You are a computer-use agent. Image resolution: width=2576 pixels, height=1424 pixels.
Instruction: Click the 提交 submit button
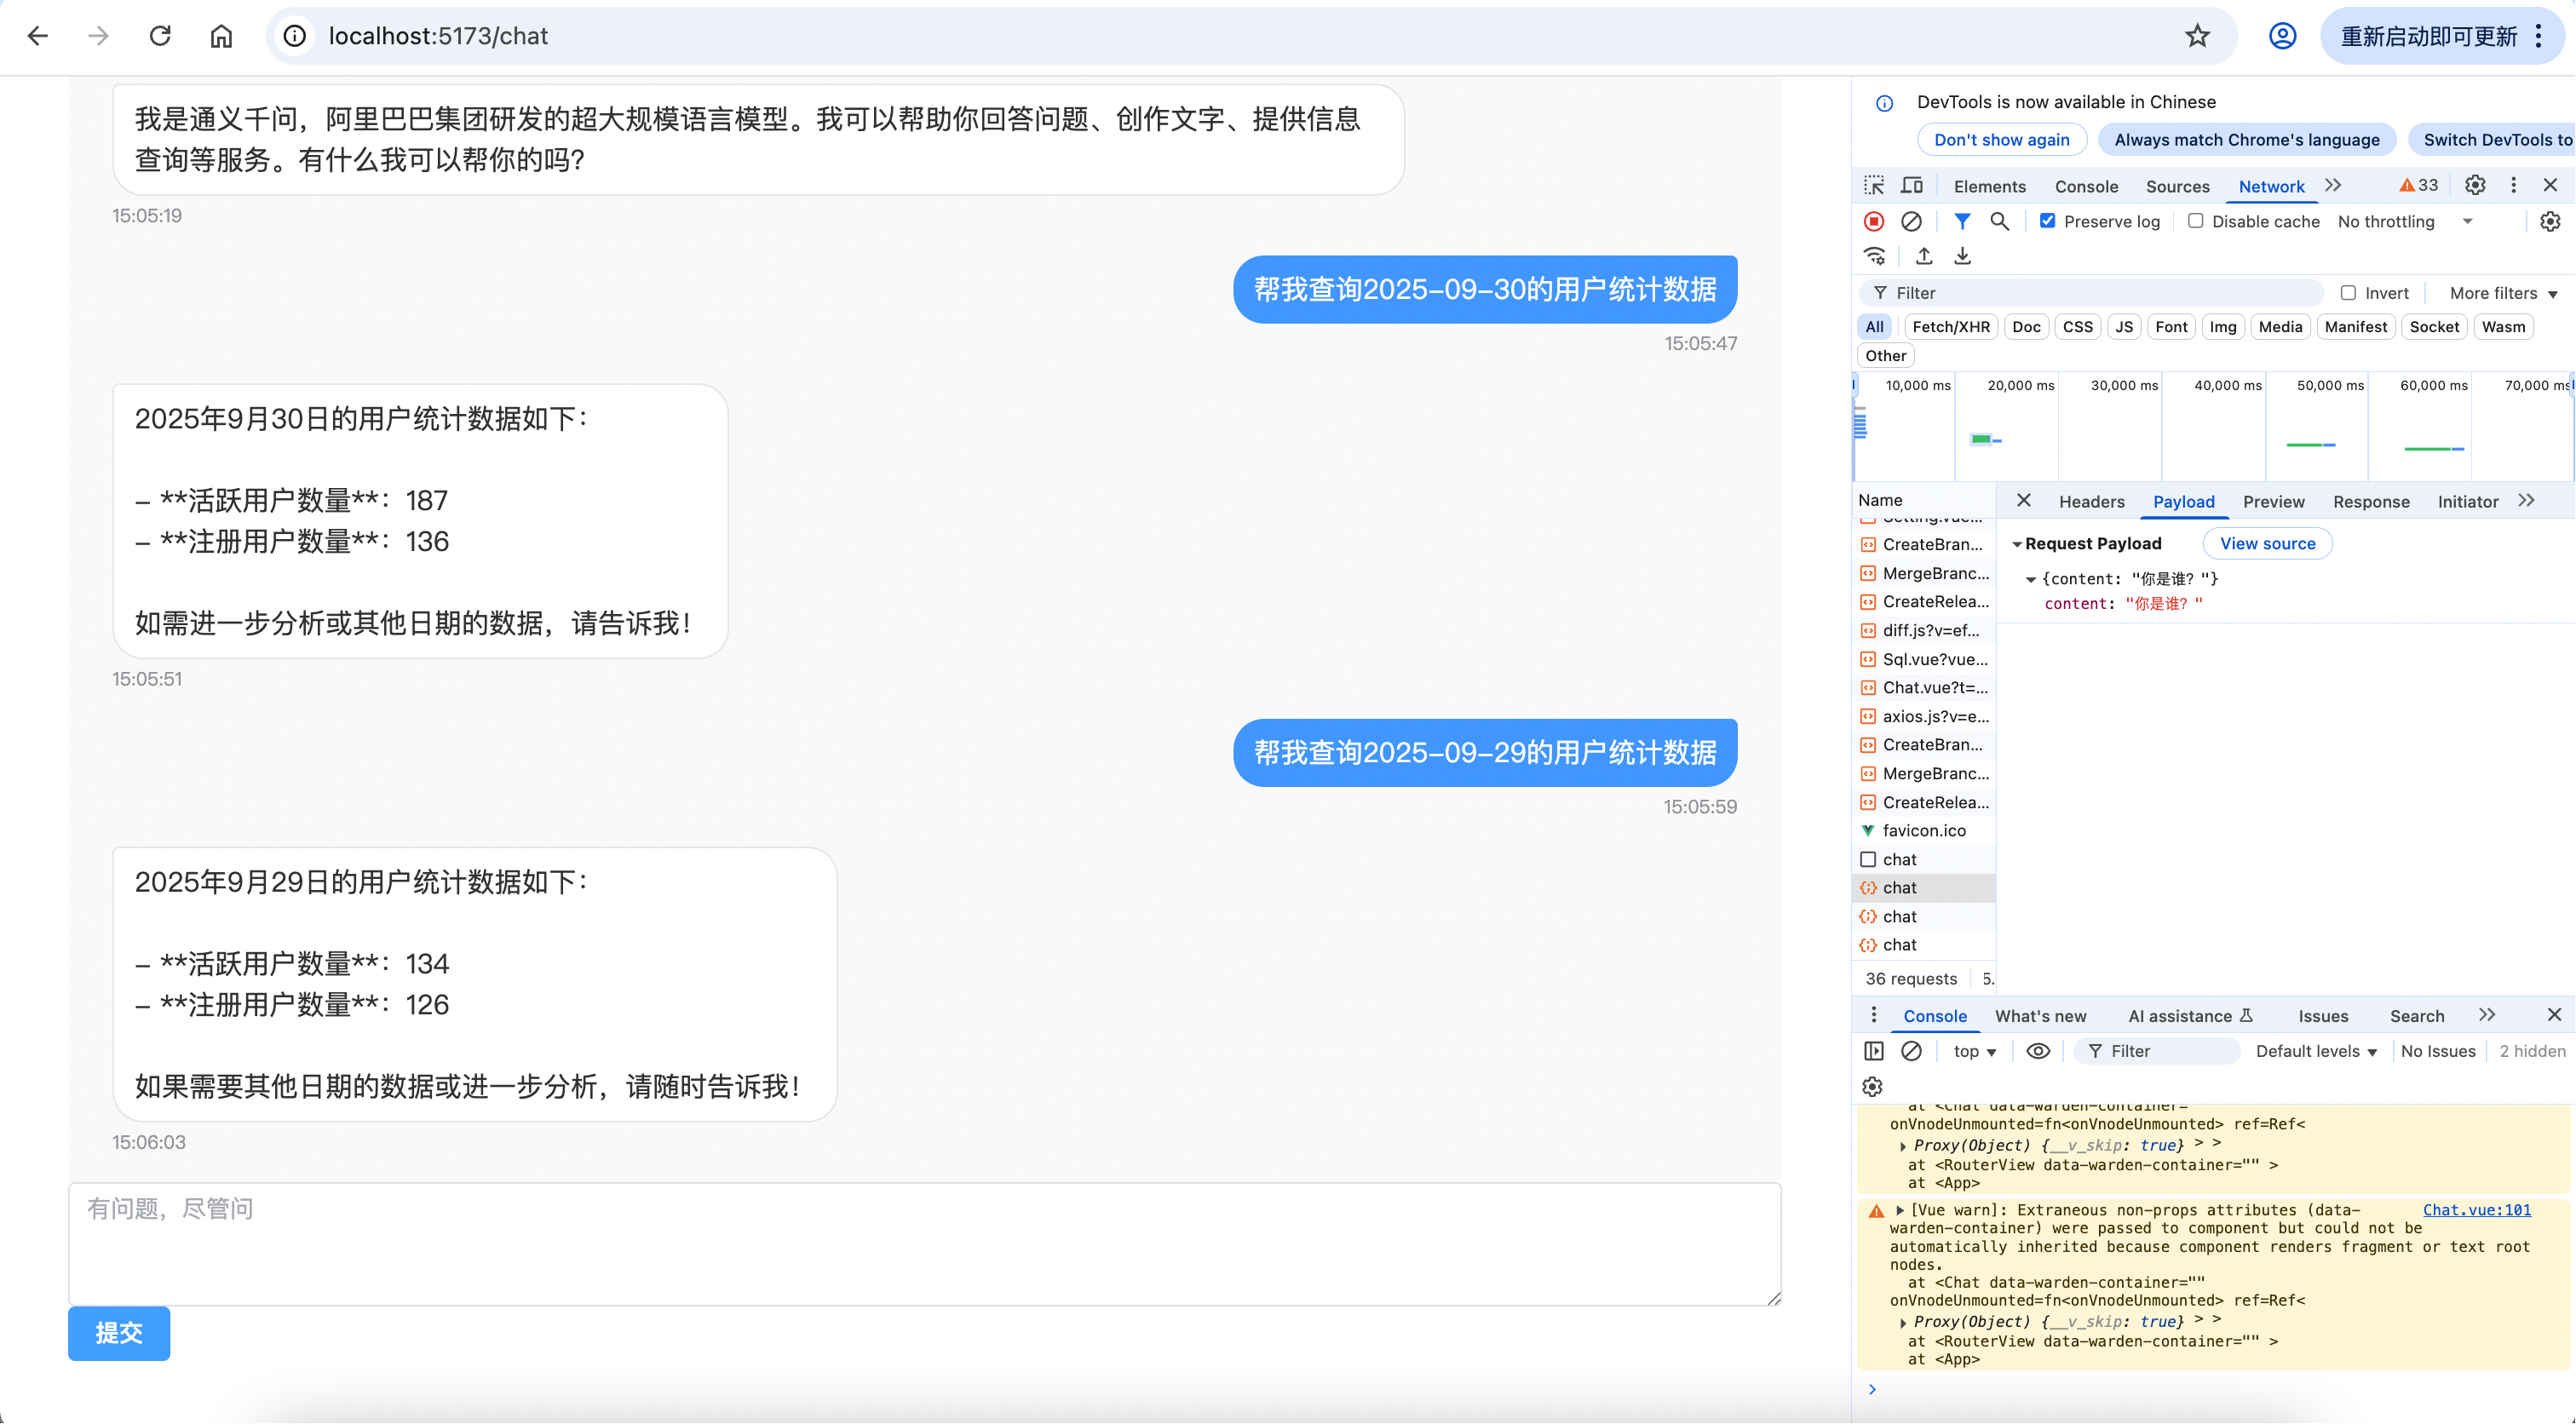click(x=119, y=1333)
